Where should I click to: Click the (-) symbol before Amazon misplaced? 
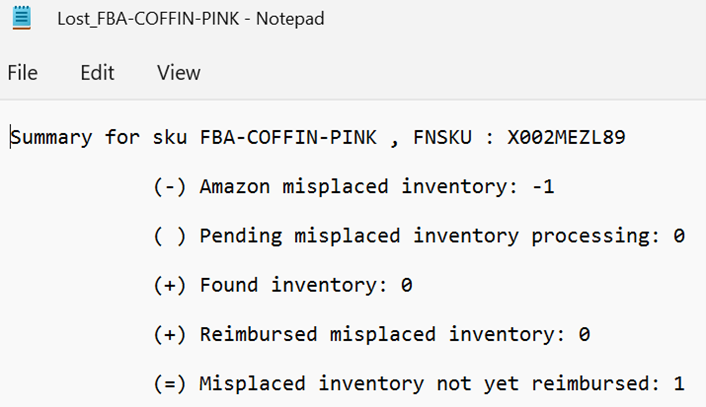[170, 187]
